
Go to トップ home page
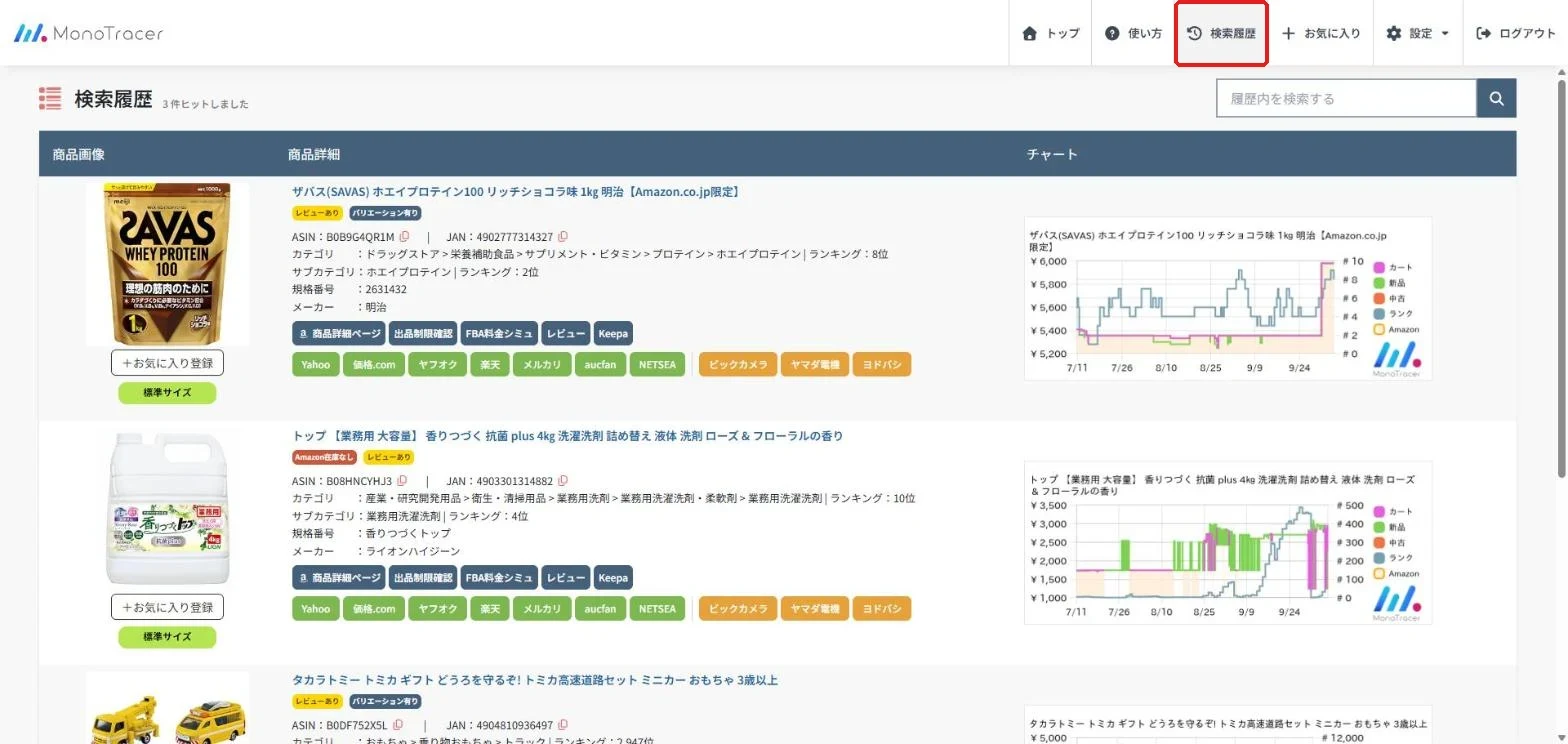[1050, 33]
